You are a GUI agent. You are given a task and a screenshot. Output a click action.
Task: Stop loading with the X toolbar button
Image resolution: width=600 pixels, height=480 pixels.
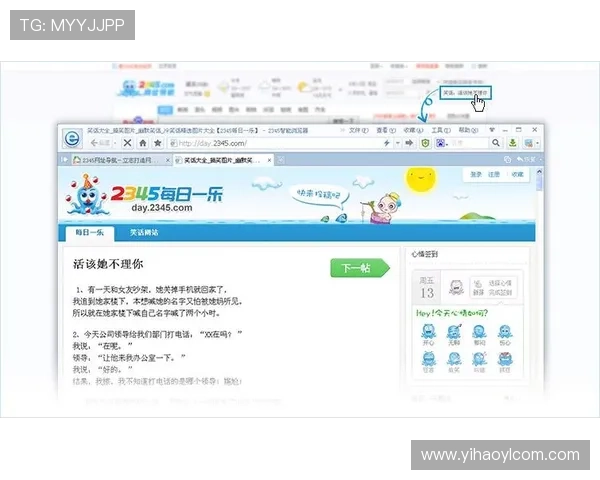(x=127, y=143)
